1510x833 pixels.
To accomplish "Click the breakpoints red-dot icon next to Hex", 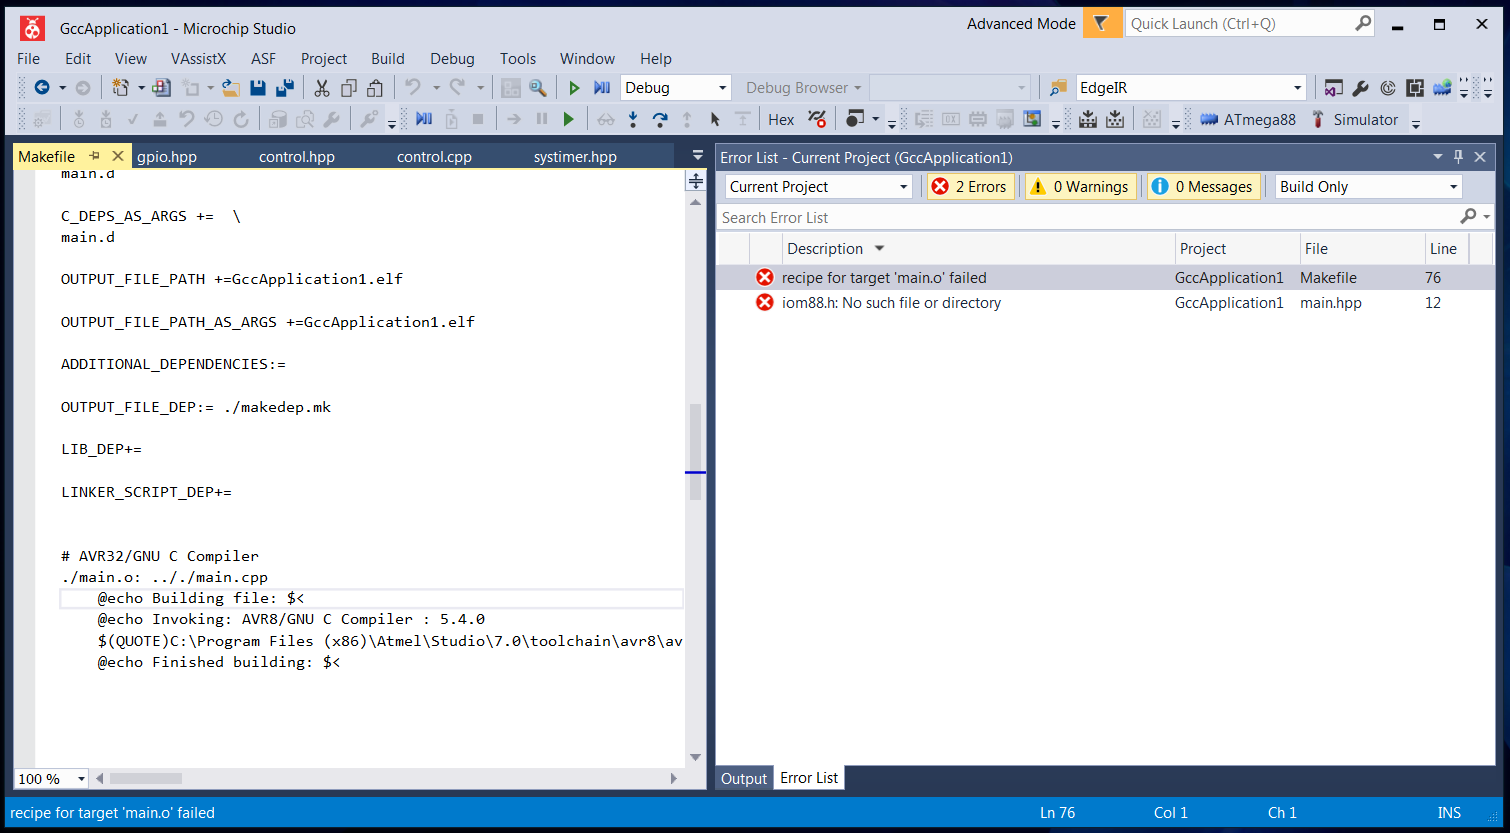I will click(817, 120).
